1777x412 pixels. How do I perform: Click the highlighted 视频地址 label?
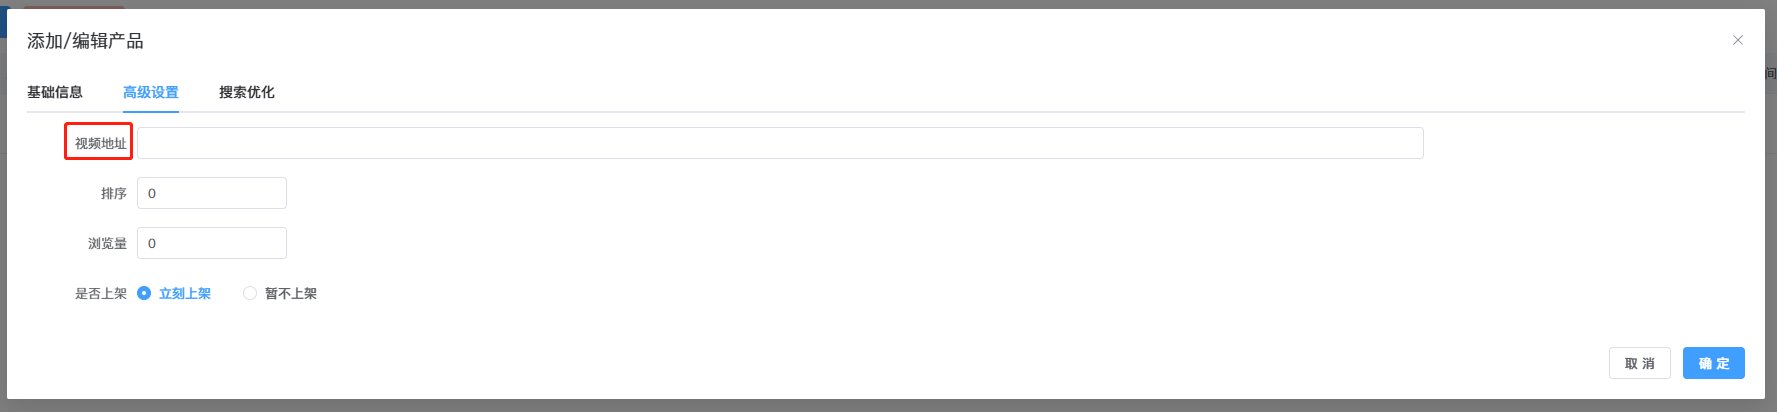coord(100,143)
